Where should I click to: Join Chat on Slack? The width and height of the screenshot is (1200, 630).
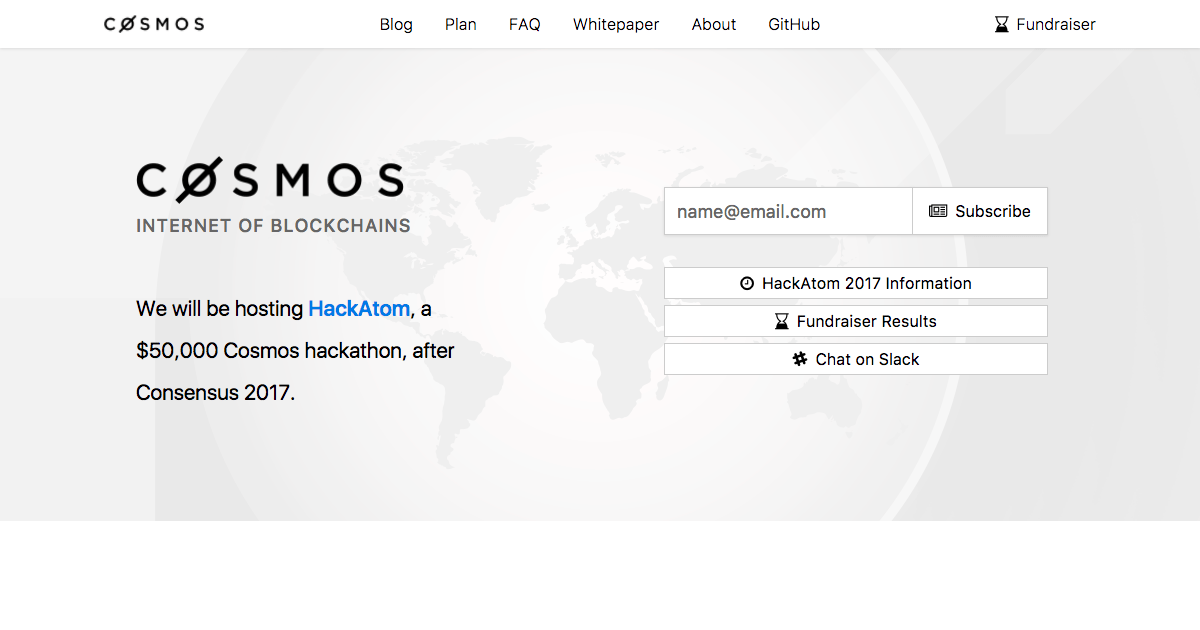pos(866,359)
